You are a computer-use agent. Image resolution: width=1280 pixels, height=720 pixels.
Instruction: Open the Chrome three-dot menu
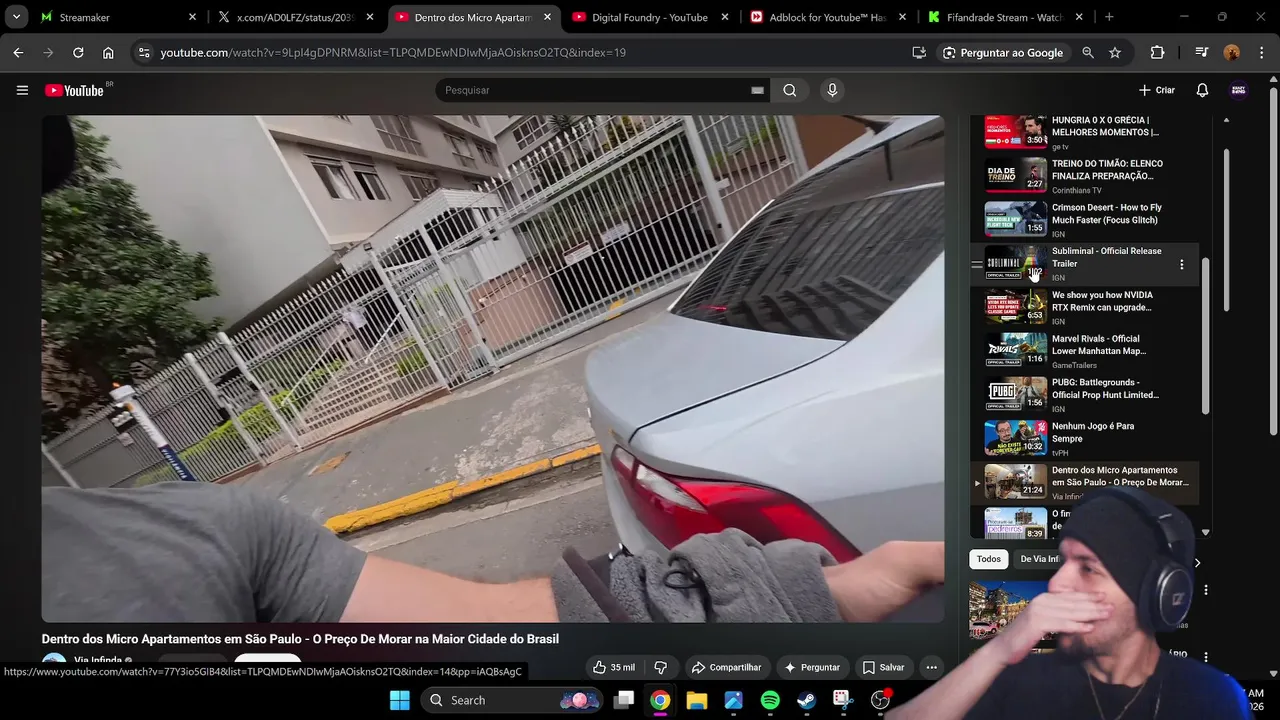coord(1261,52)
